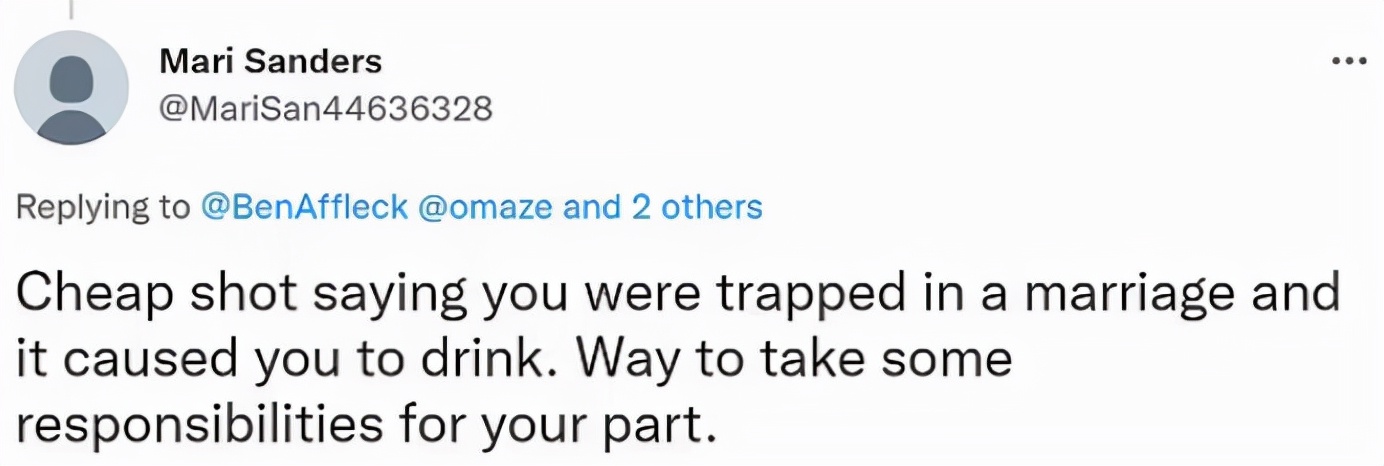
Task: Click the "Replying to" label
Action: point(103,207)
